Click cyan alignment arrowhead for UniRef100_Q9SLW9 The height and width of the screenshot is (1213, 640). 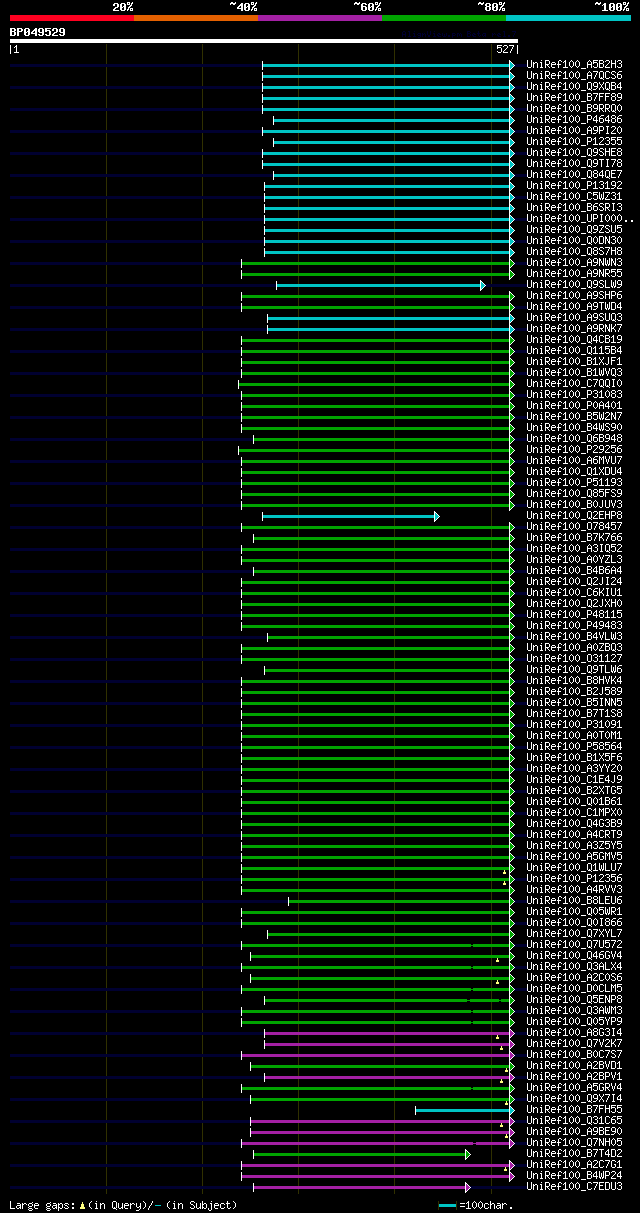pos(483,285)
